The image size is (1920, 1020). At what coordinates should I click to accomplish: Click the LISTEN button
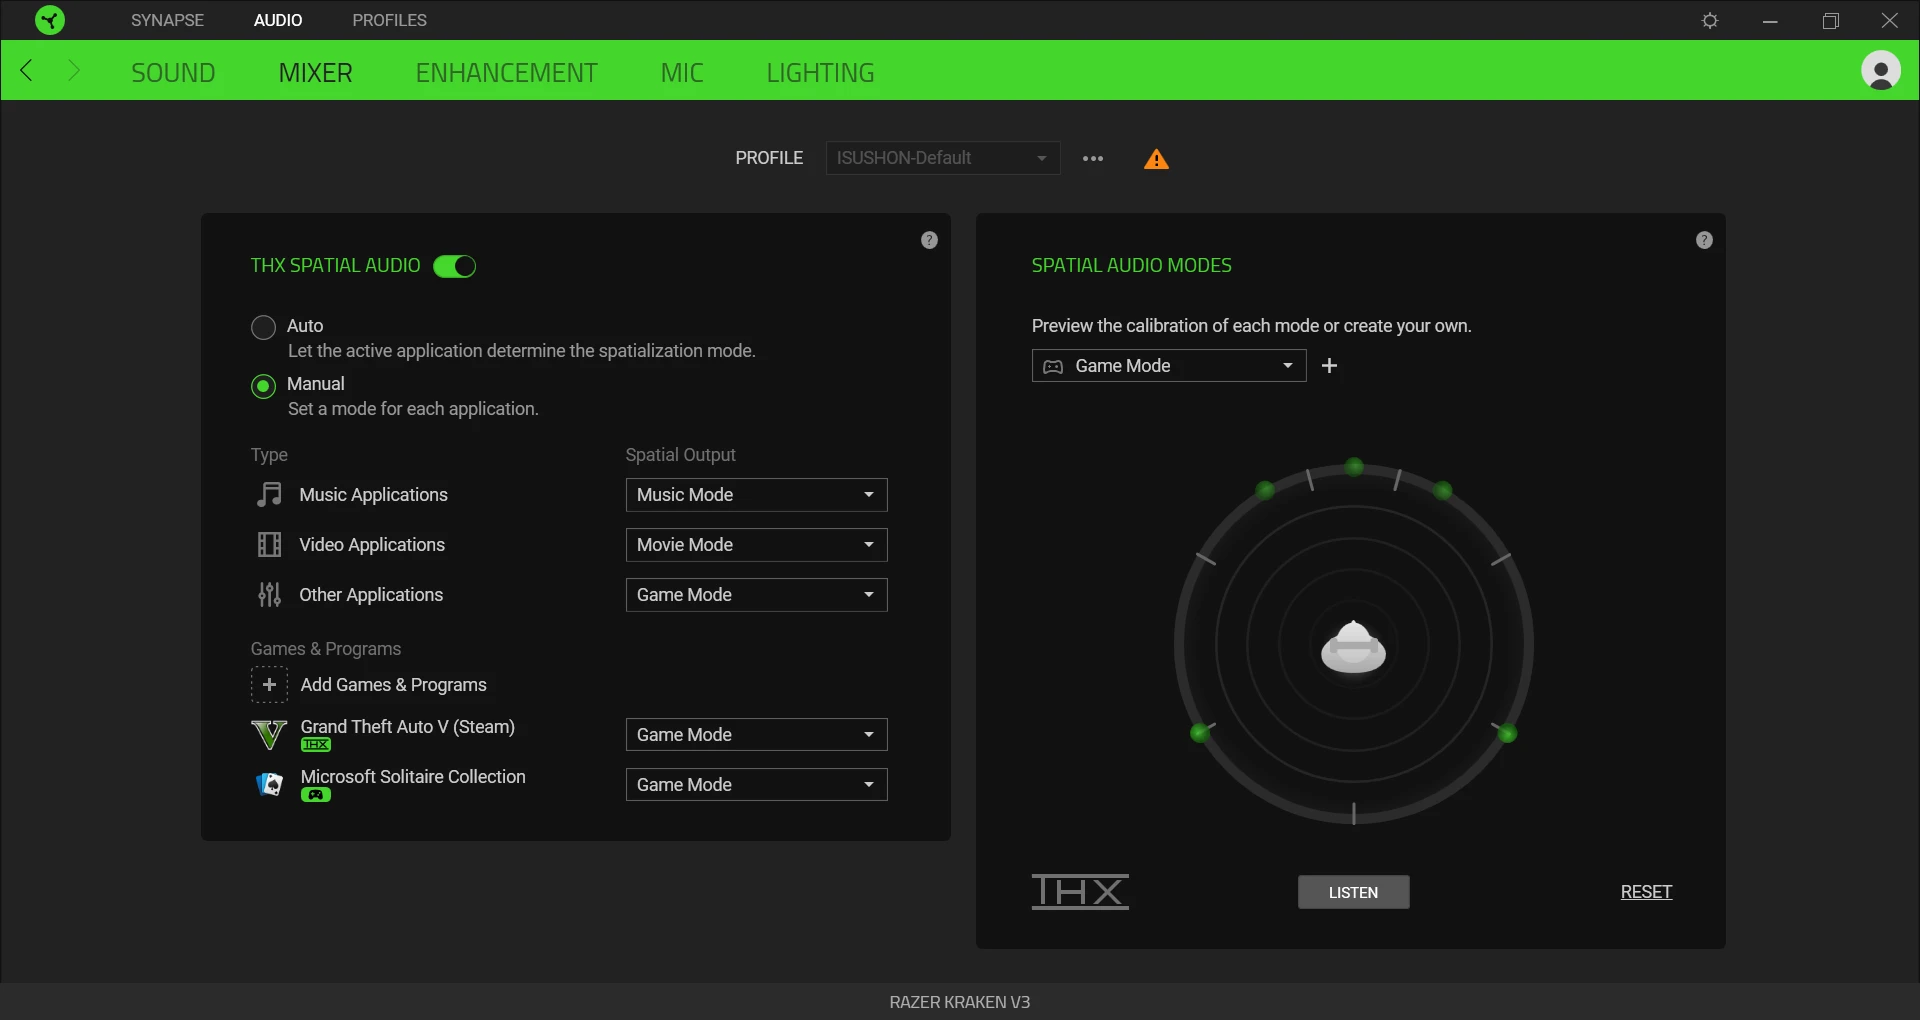tap(1353, 892)
